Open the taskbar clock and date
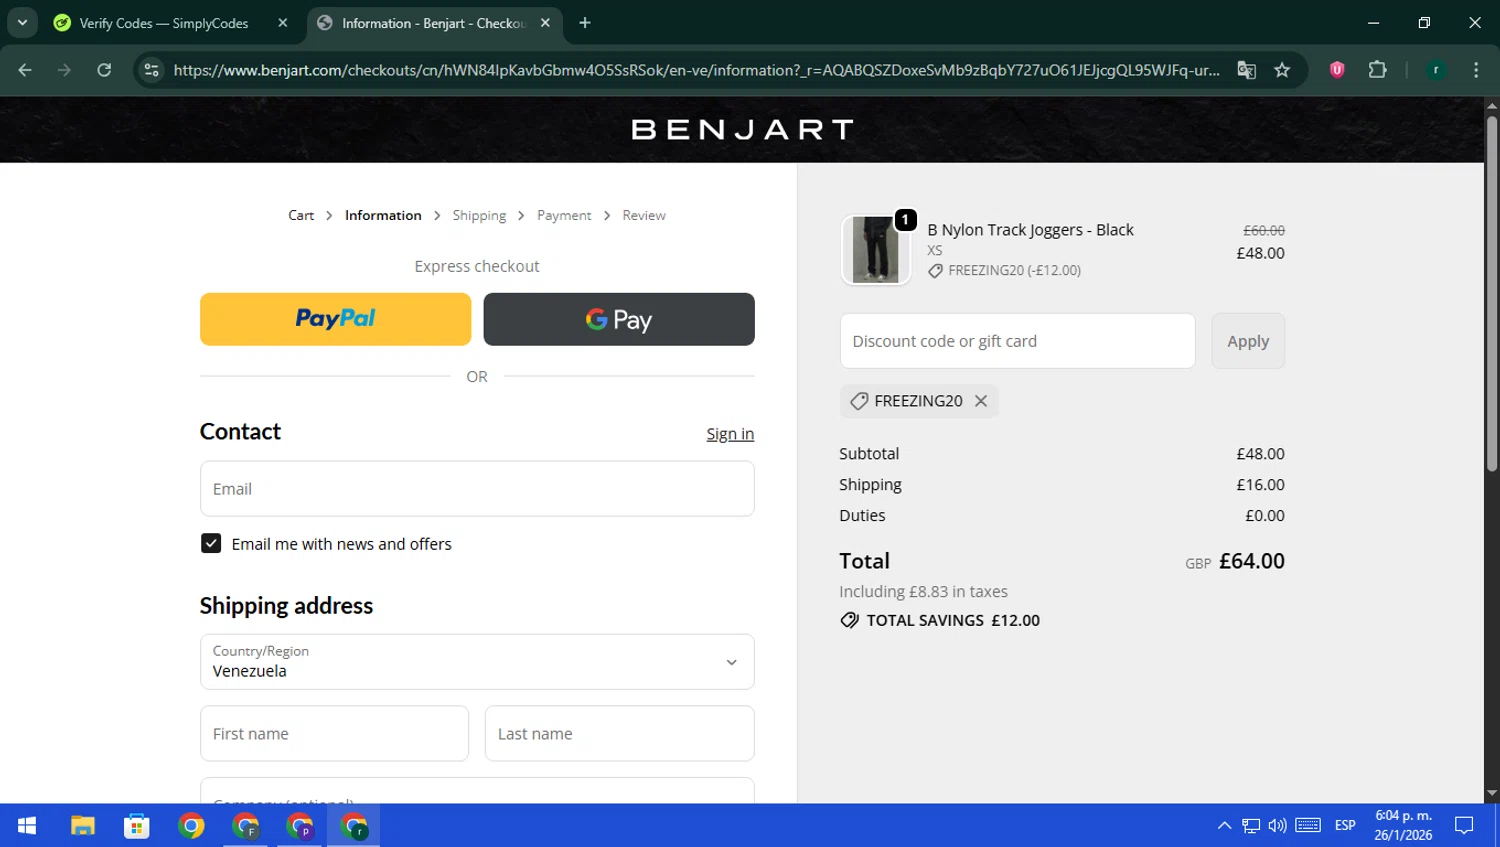This screenshot has width=1500, height=847. [x=1403, y=826]
